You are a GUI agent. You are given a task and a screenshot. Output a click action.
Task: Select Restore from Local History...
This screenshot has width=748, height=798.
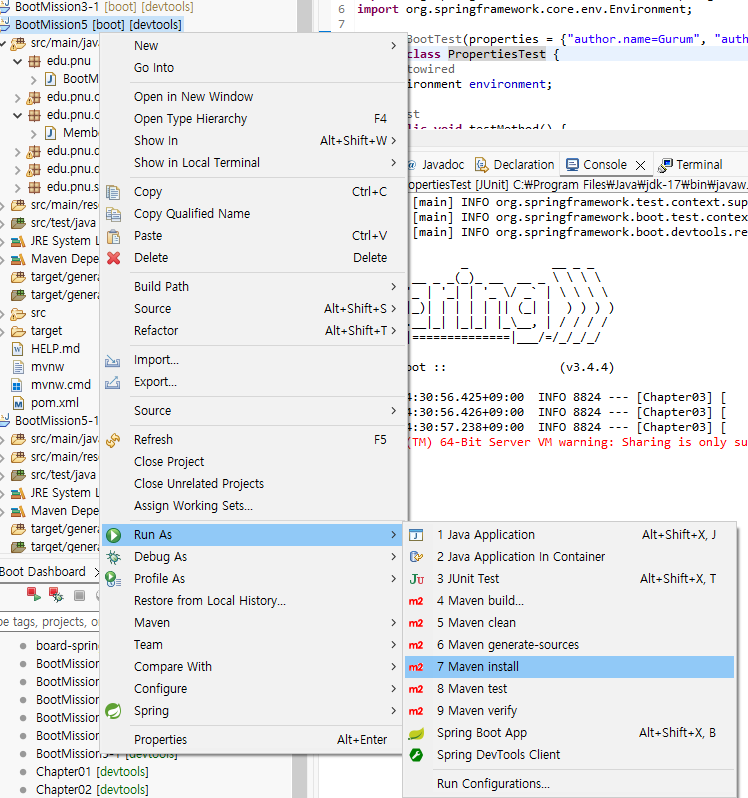(254, 601)
